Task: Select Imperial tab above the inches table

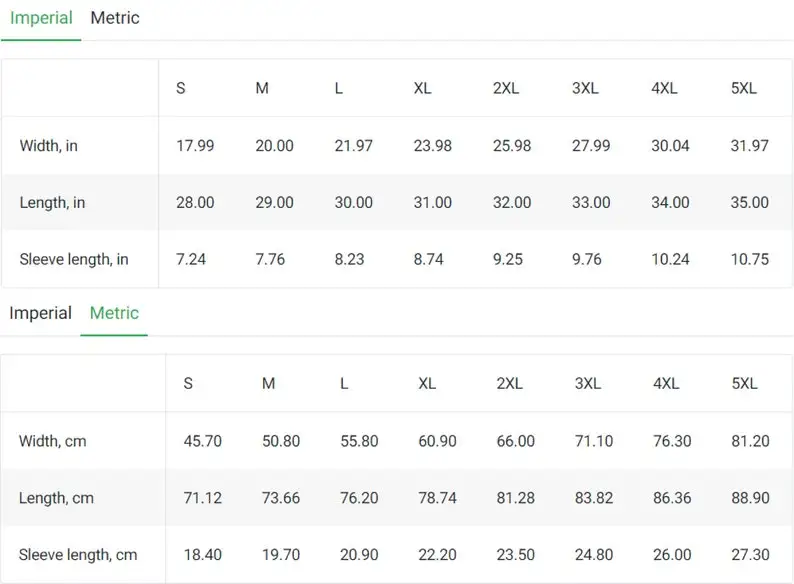Action: 41,18
